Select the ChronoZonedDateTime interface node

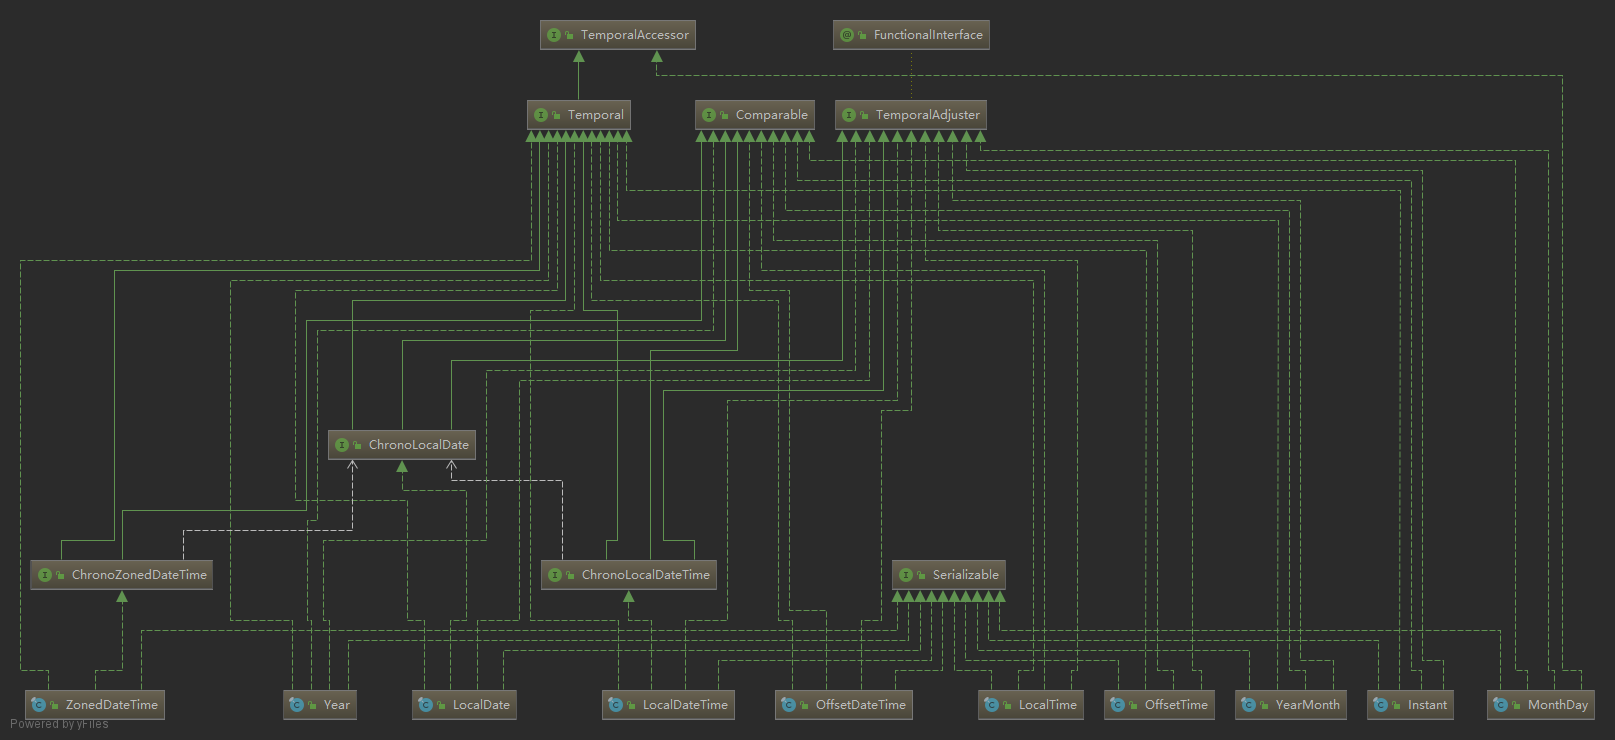(122, 575)
